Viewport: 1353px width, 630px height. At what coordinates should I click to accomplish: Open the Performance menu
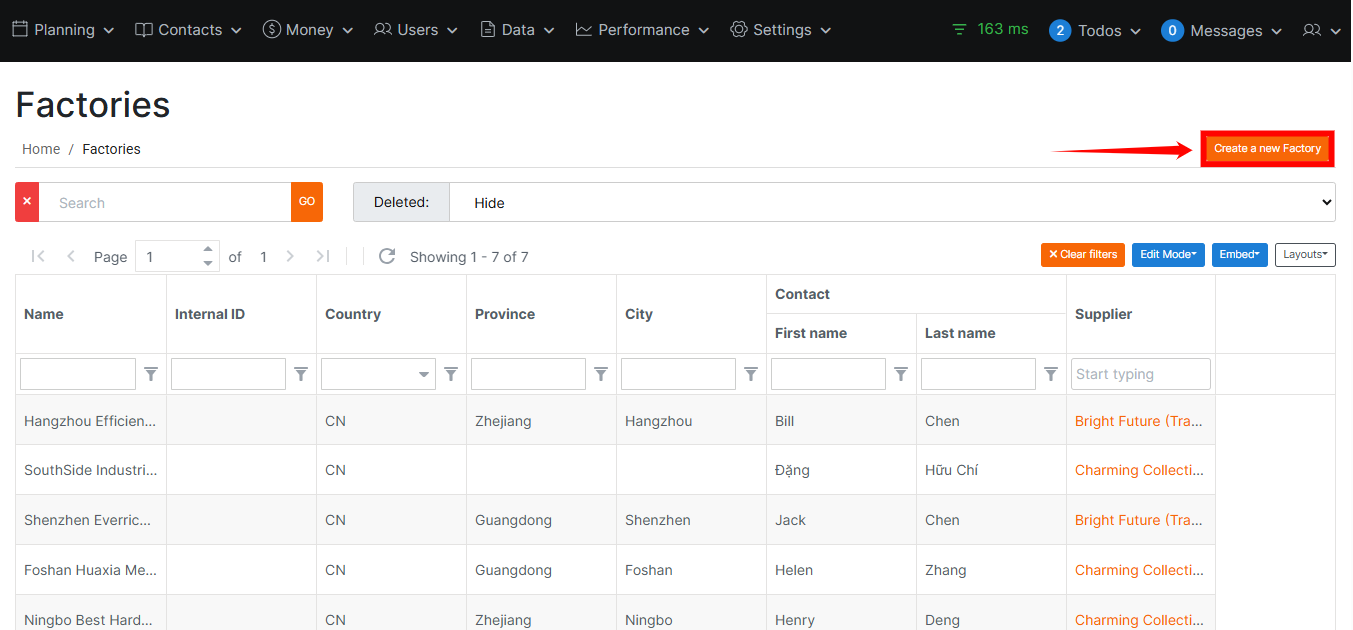point(642,30)
